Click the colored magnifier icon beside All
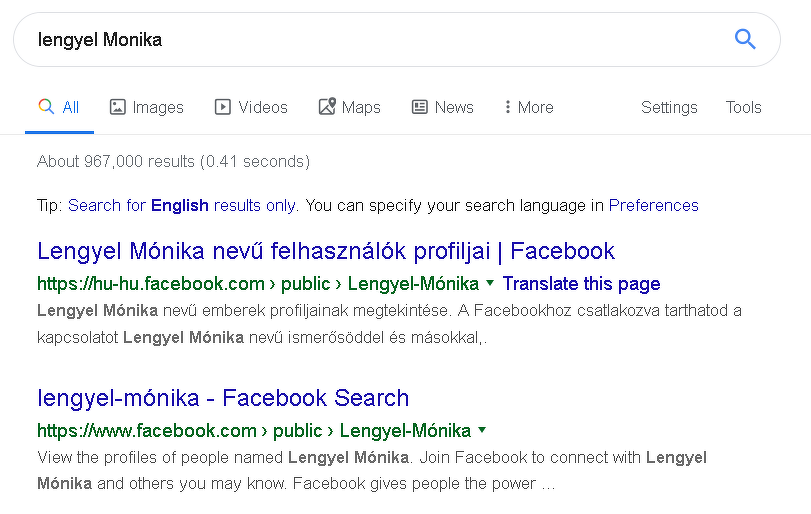Image resolution: width=811 pixels, height=514 pixels. pyautogui.click(x=46, y=107)
